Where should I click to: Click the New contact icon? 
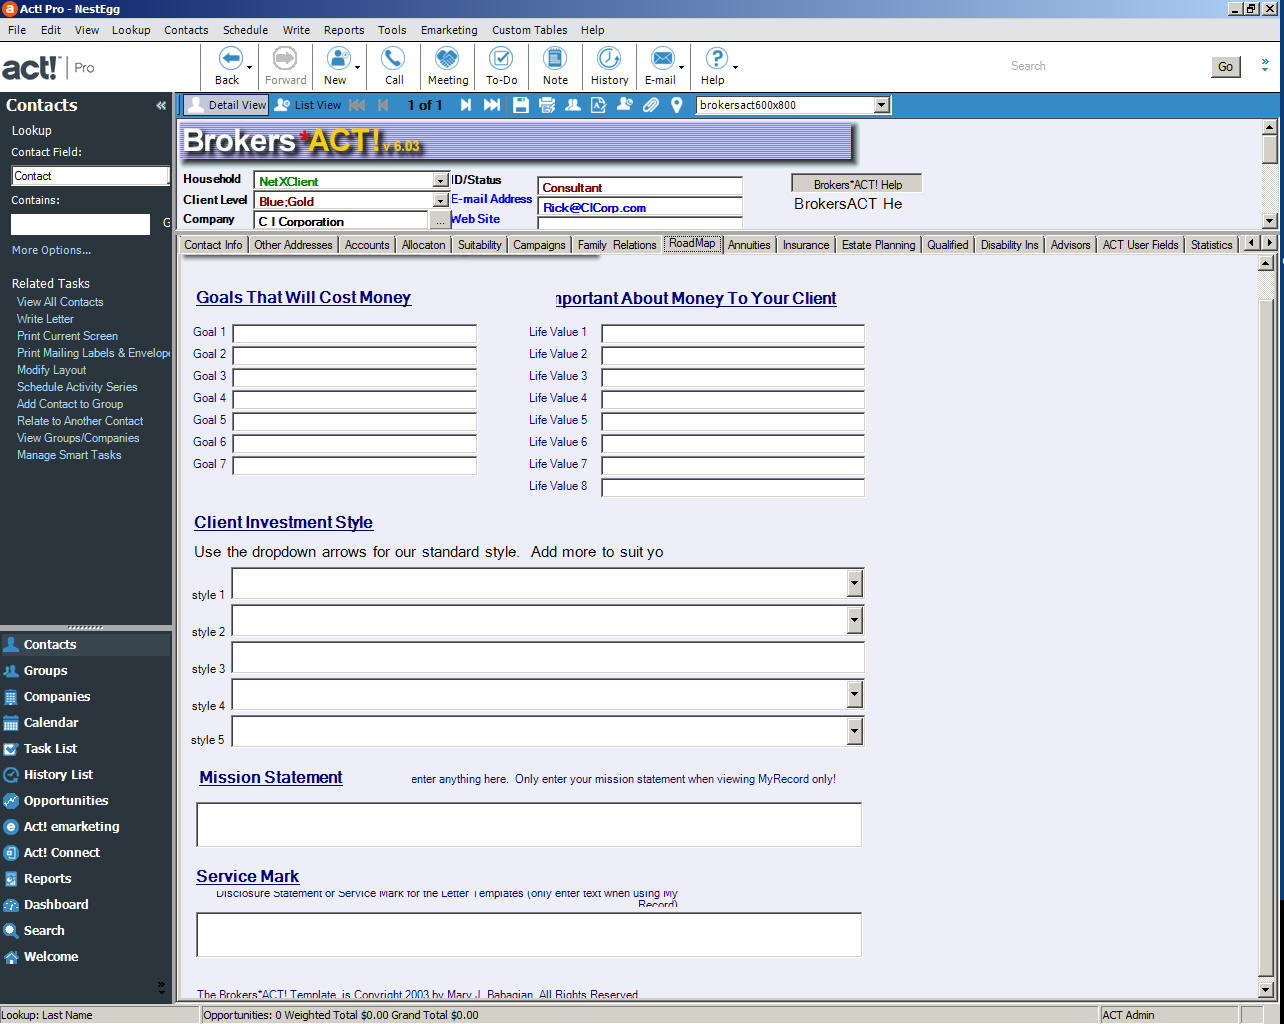click(x=337, y=59)
